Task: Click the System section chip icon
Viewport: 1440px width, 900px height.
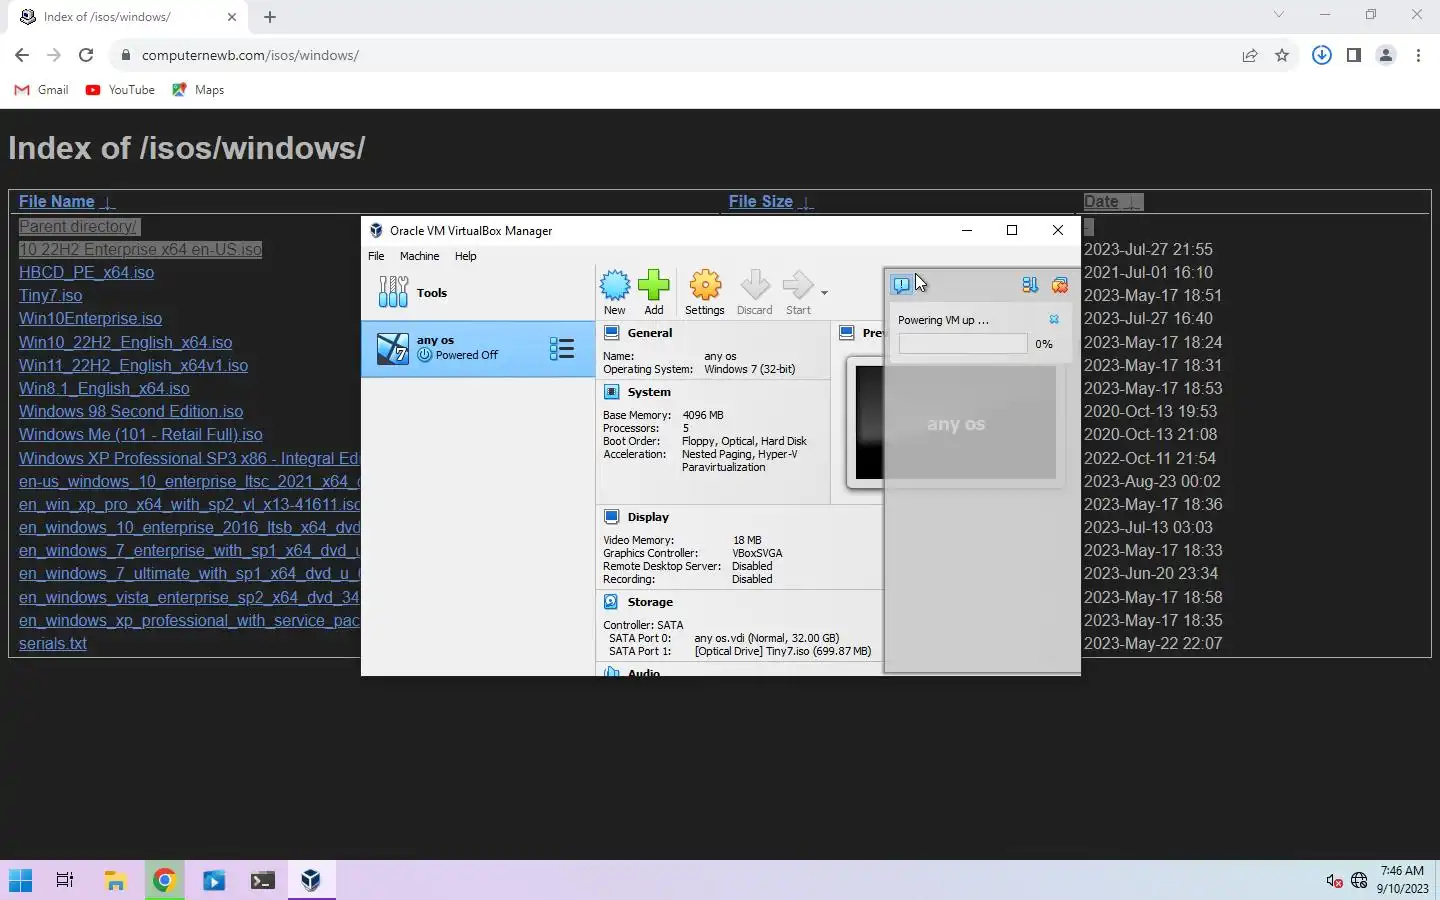Action: [x=612, y=392]
